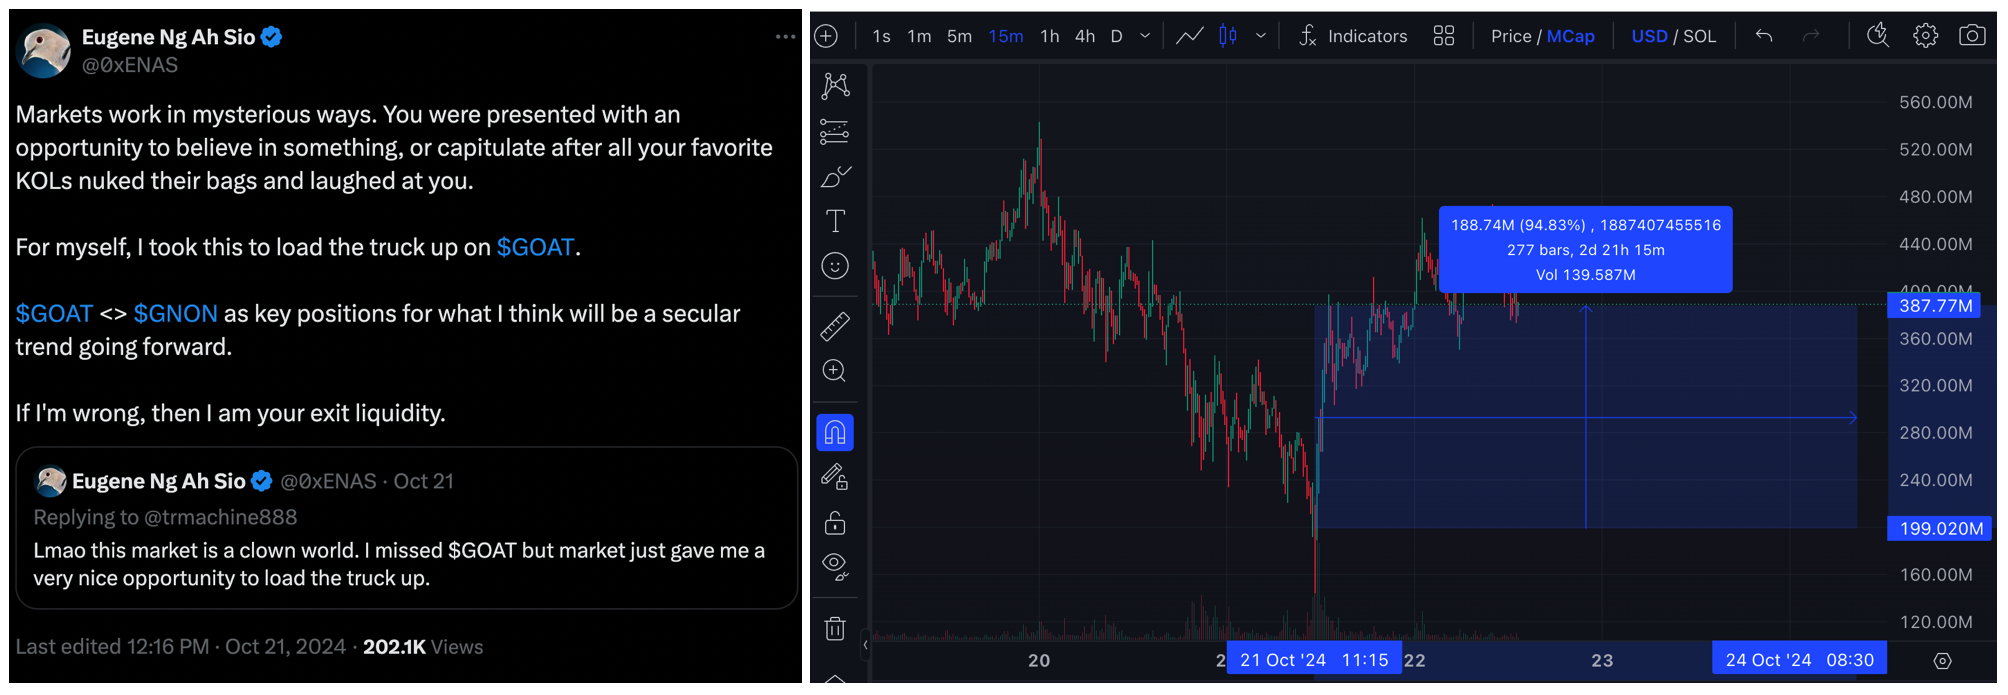Open the small avatar in the quoted tweet
Image resolution: width=2008 pixels, height=695 pixels.
coord(51,481)
